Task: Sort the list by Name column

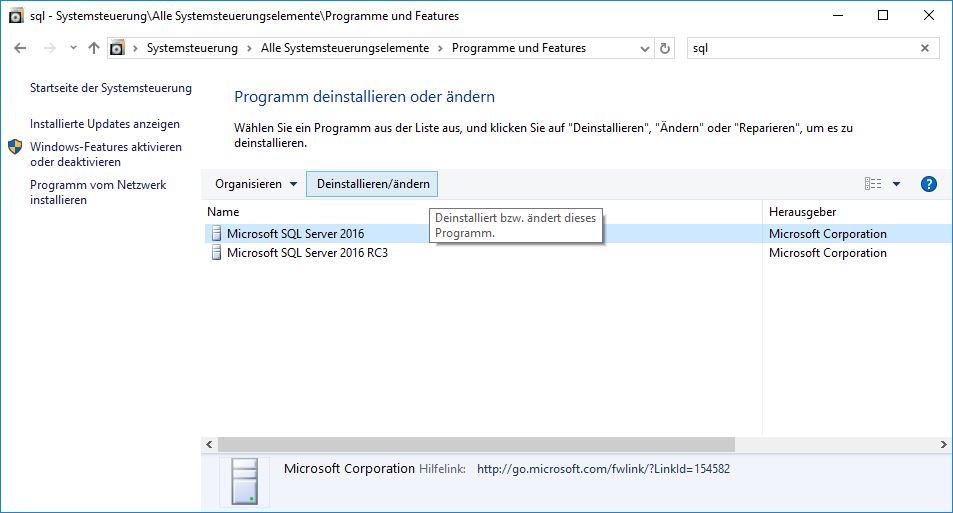Action: pyautogui.click(x=223, y=212)
